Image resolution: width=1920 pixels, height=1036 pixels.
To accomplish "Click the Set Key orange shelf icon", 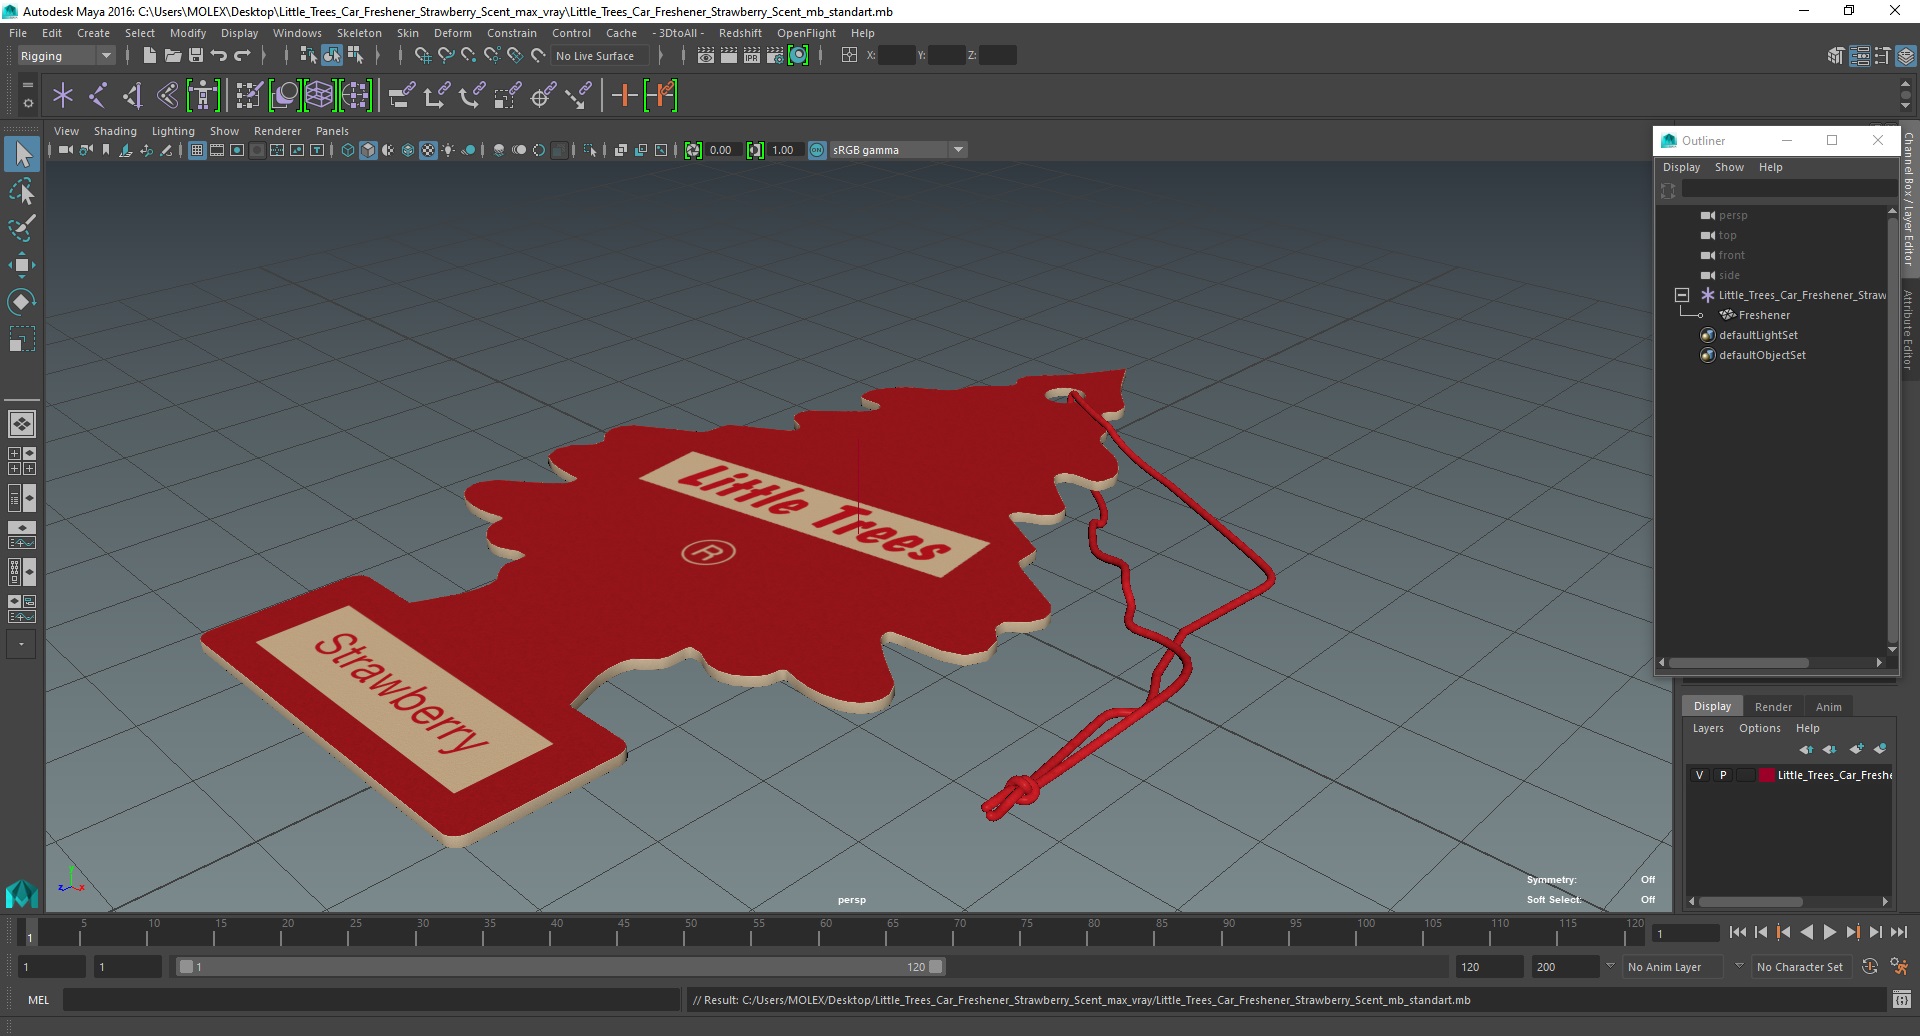I will pos(625,96).
